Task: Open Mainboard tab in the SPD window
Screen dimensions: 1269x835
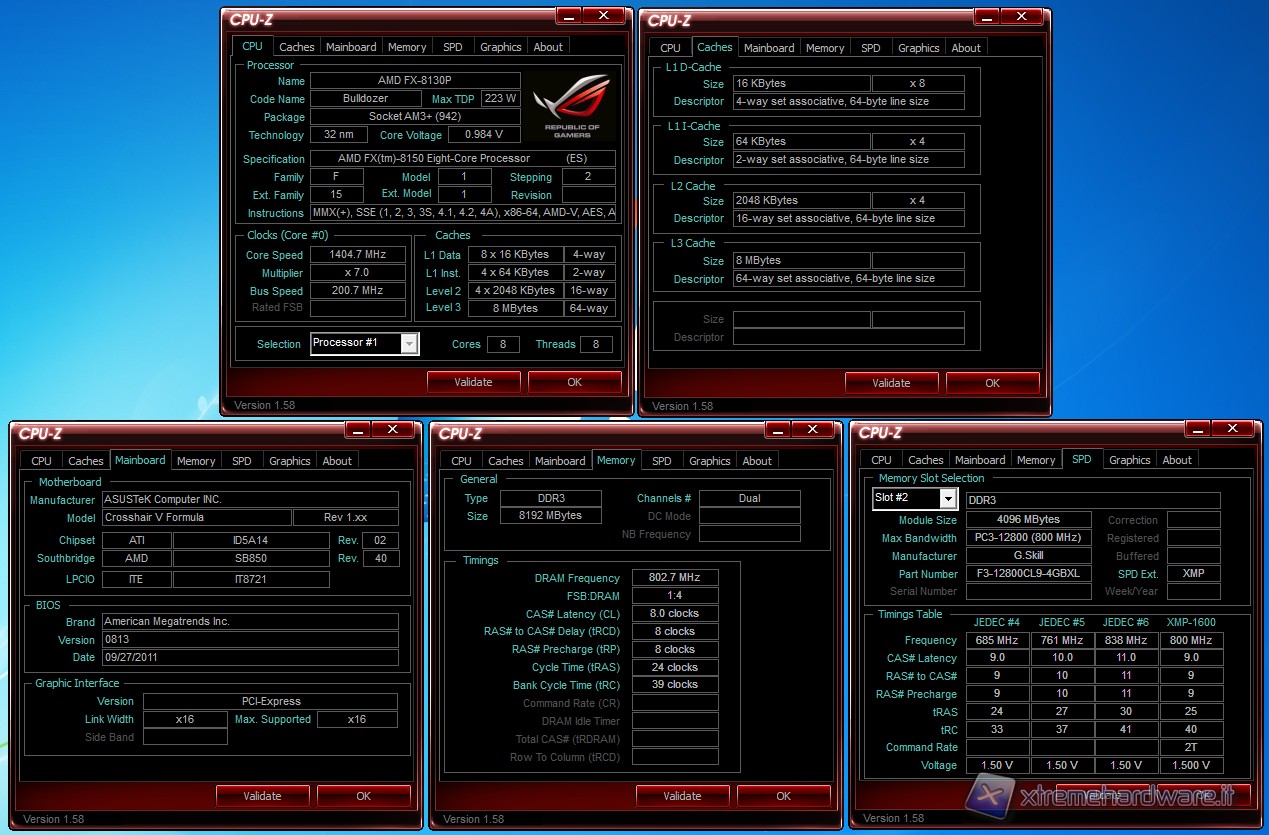Action: click(x=980, y=460)
